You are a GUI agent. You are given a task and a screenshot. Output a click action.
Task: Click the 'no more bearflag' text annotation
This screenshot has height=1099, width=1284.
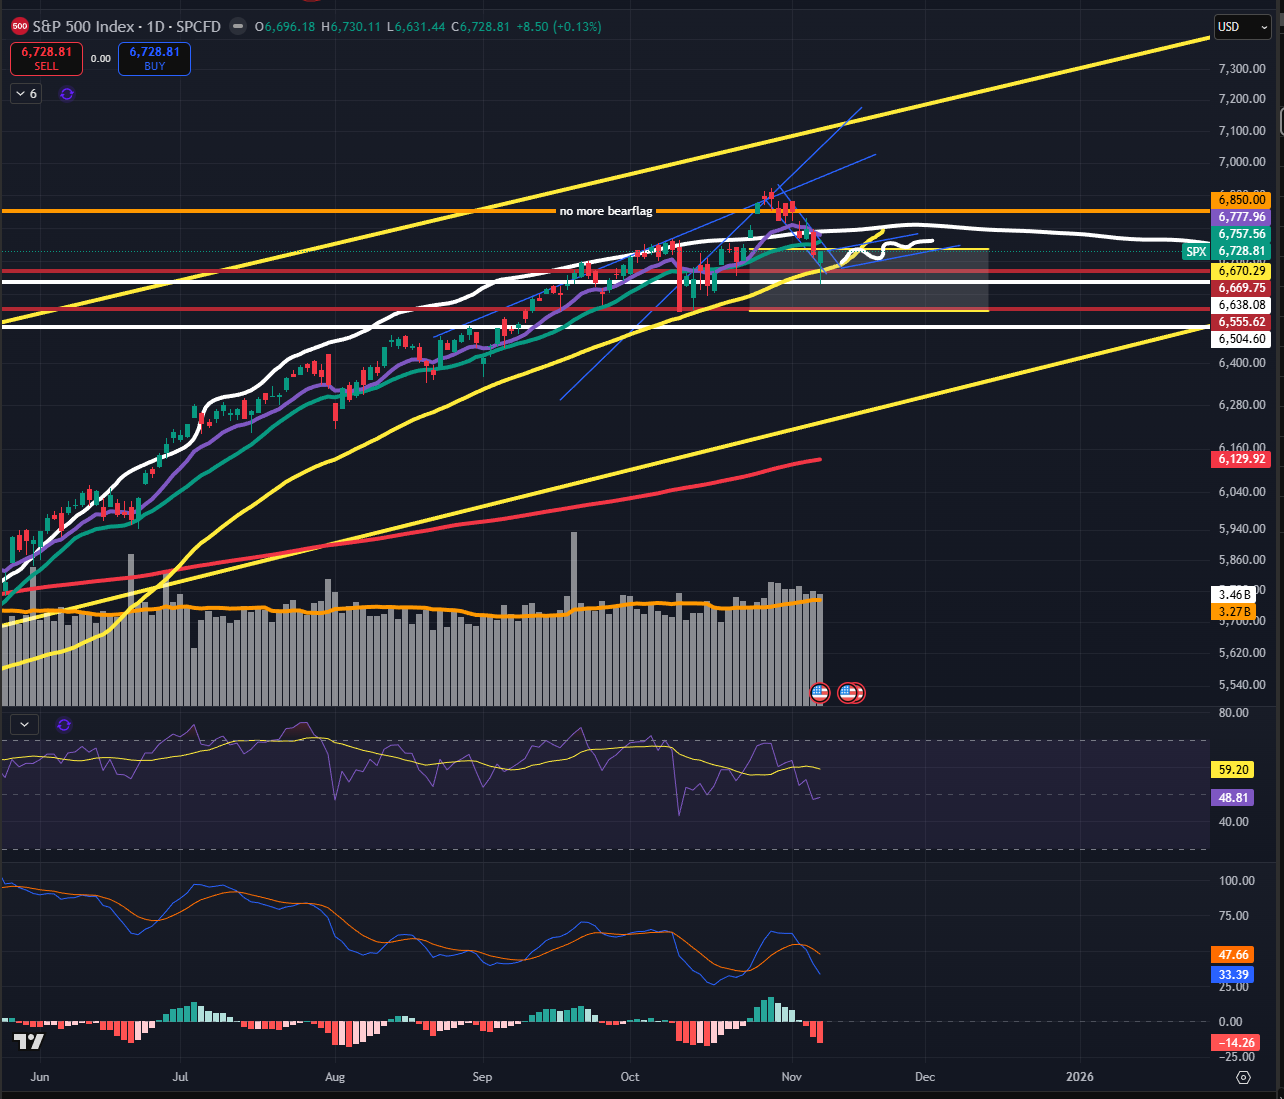click(605, 211)
